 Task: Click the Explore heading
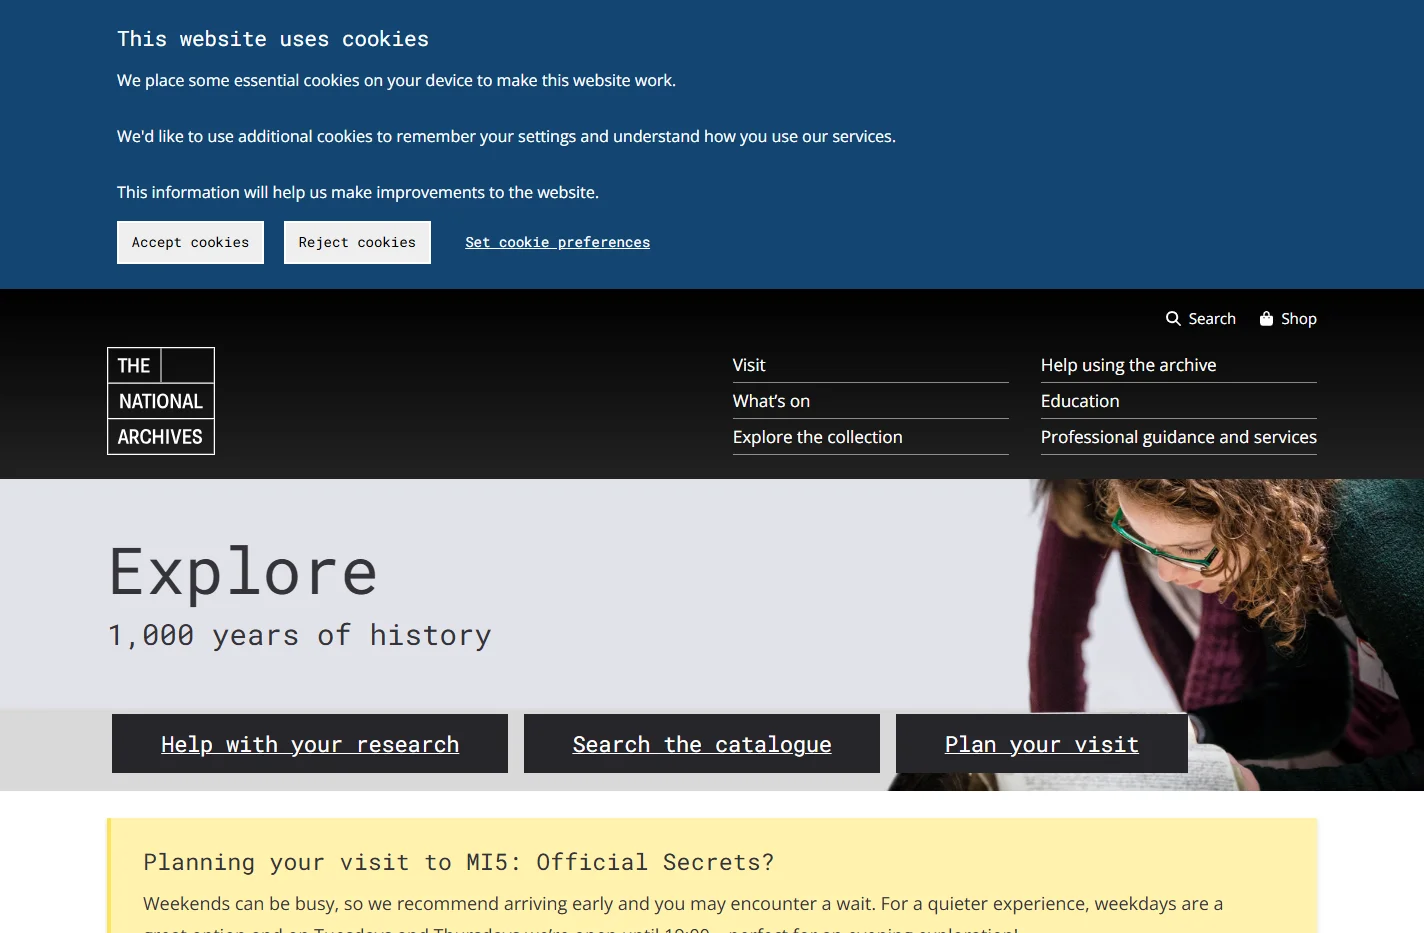click(x=243, y=572)
